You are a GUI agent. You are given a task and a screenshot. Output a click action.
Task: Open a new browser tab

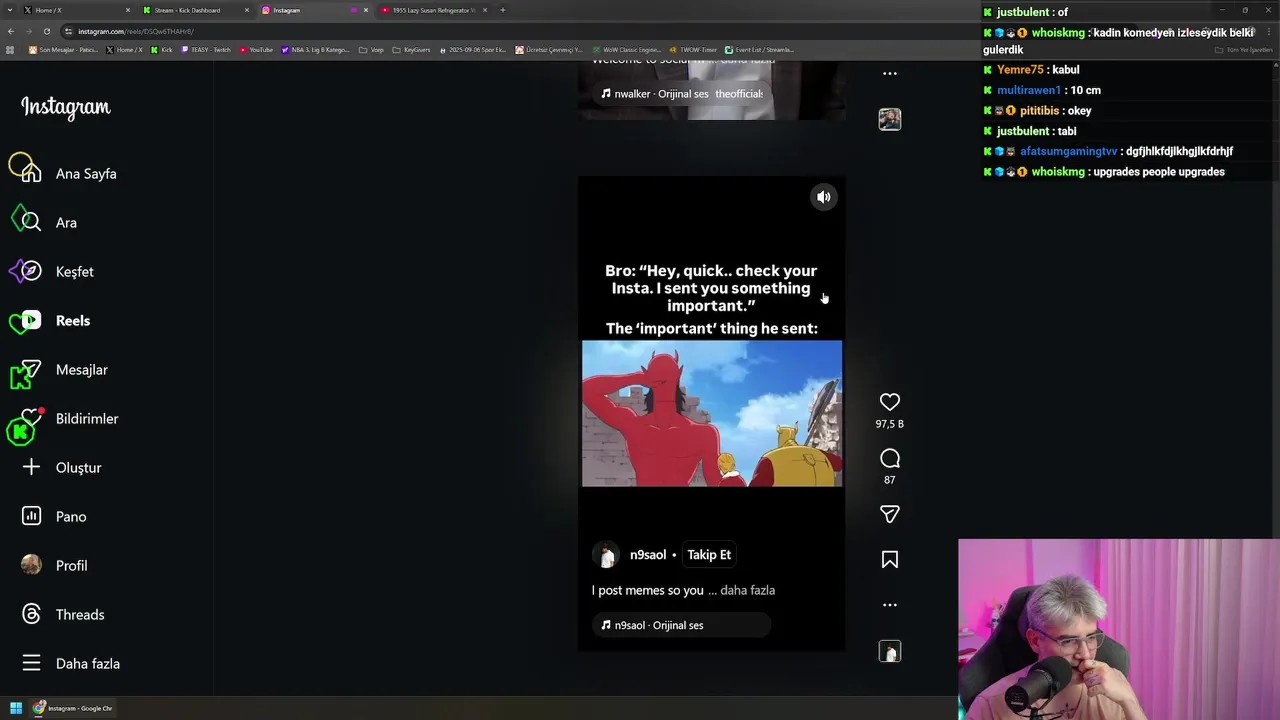tap(502, 10)
